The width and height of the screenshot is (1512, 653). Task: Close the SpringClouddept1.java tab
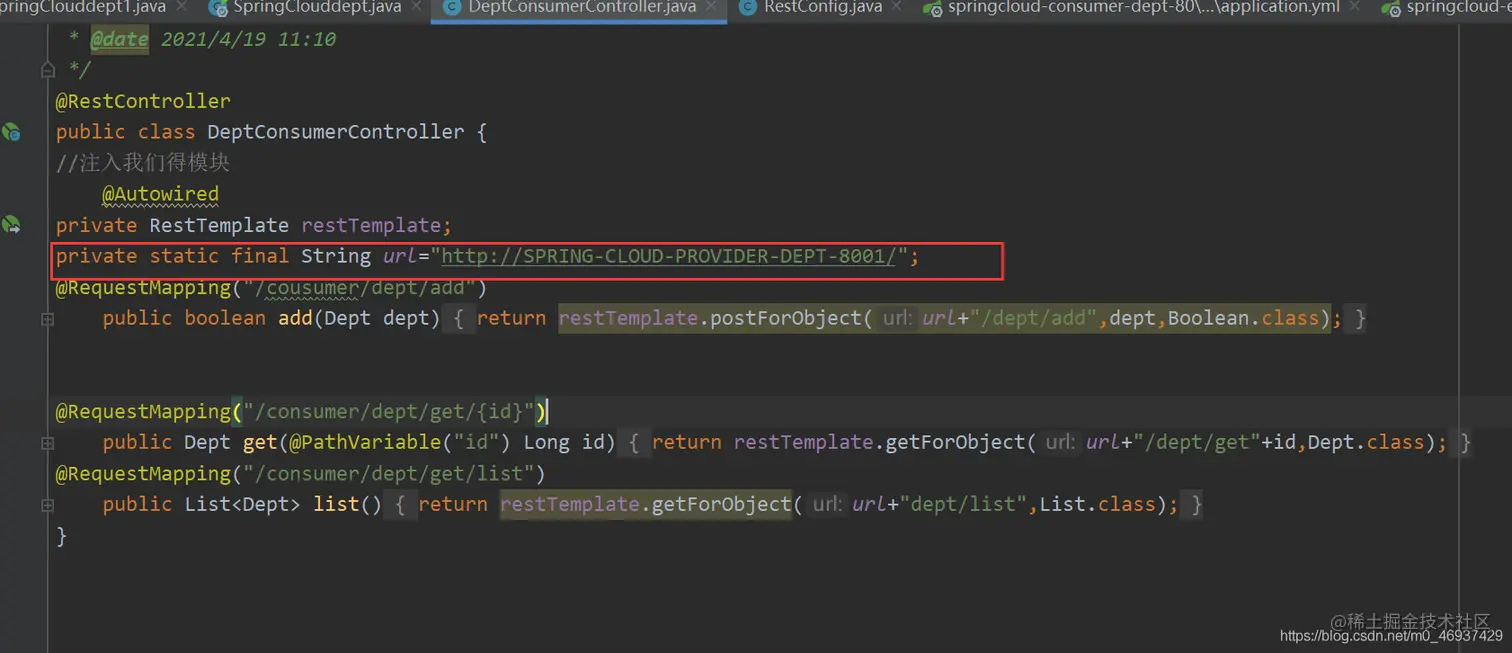point(180,7)
